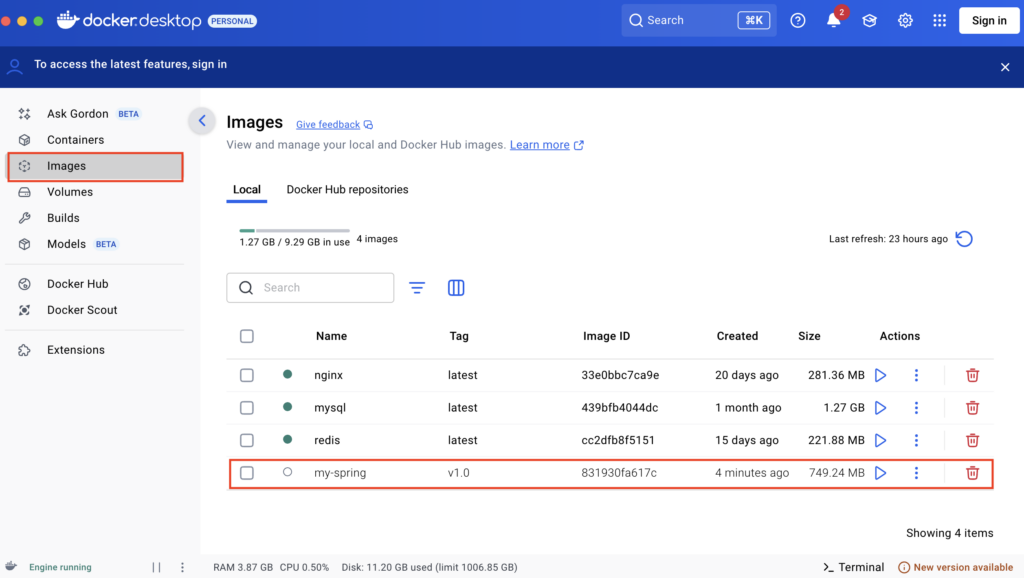Click the Docker Desktop logo
Viewport: 1024px width, 578px height.
coord(129,20)
